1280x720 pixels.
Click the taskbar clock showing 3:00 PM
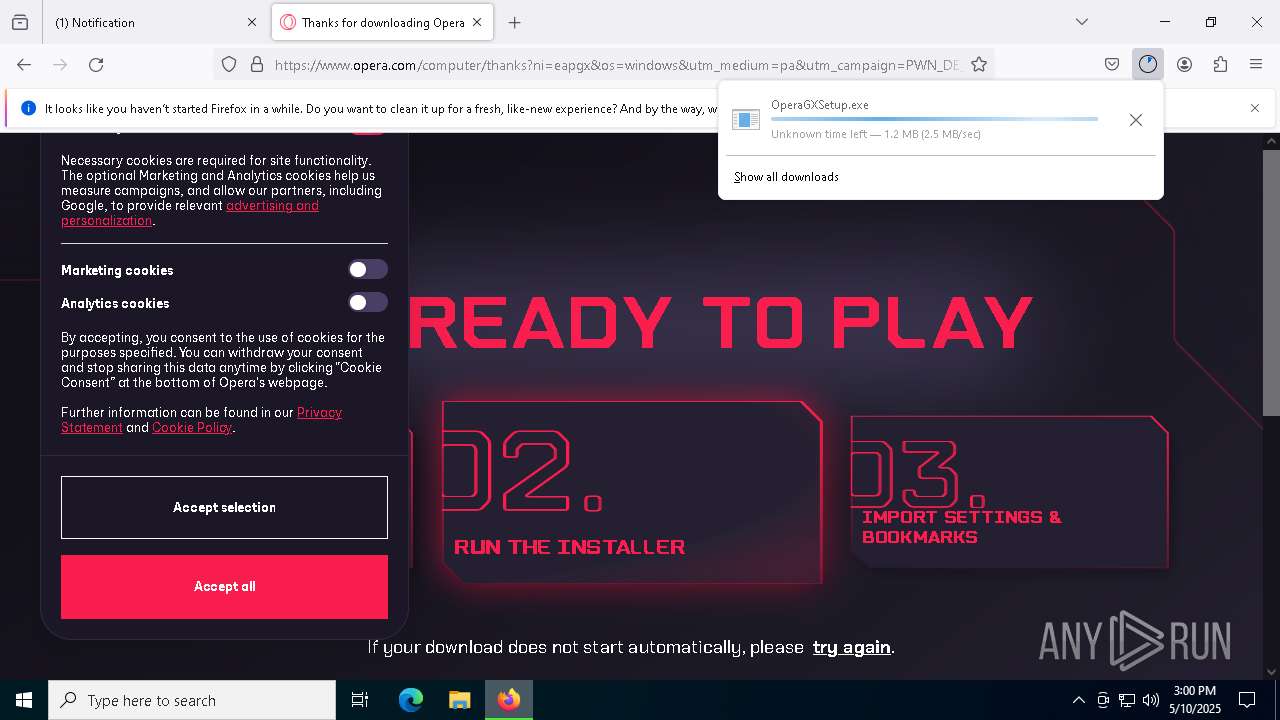tap(1194, 700)
